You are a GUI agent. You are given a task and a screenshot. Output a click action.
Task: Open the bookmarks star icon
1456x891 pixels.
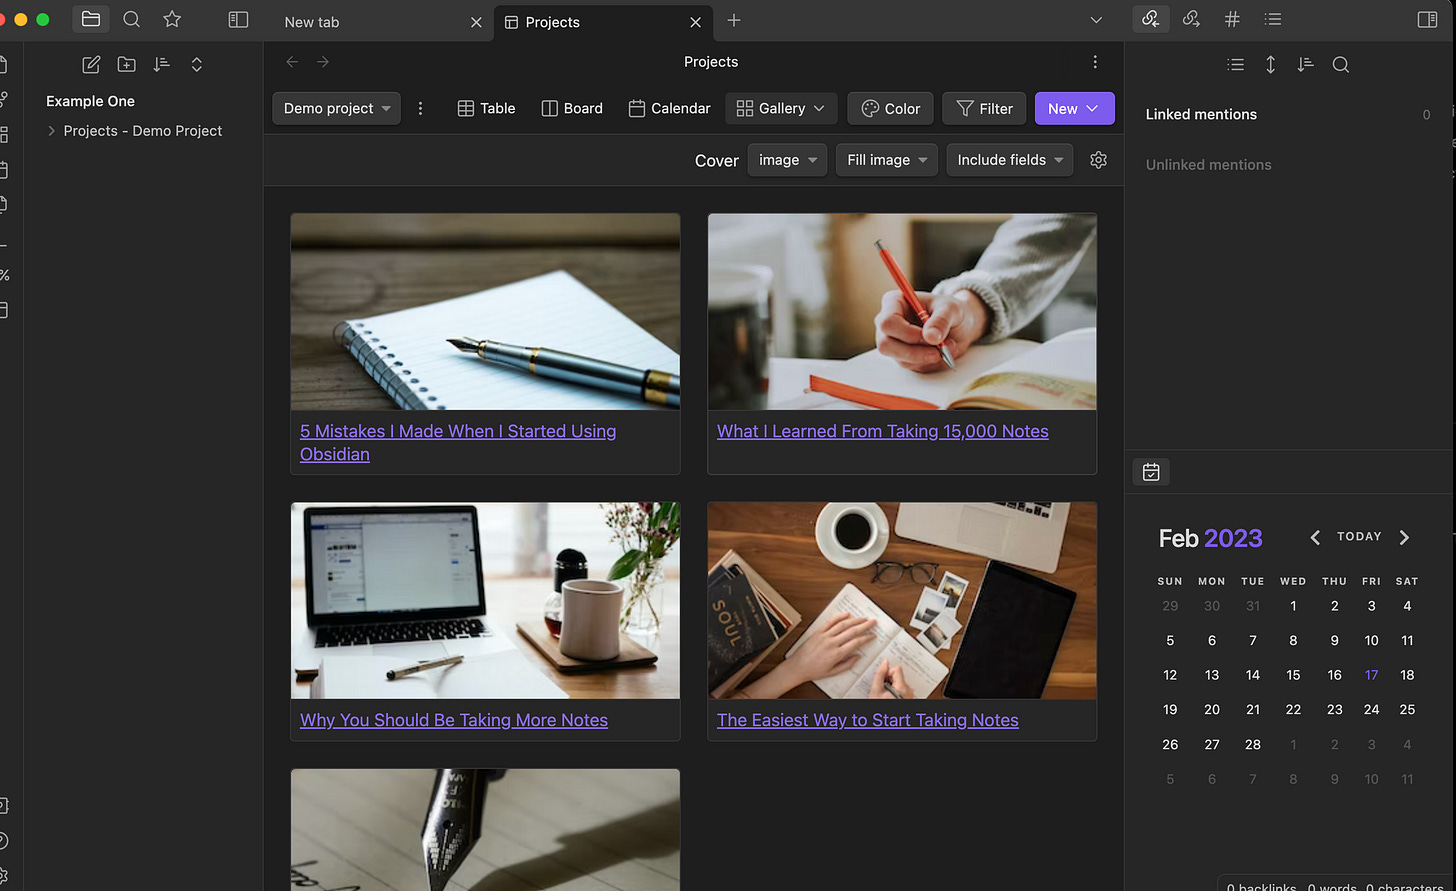click(x=172, y=19)
